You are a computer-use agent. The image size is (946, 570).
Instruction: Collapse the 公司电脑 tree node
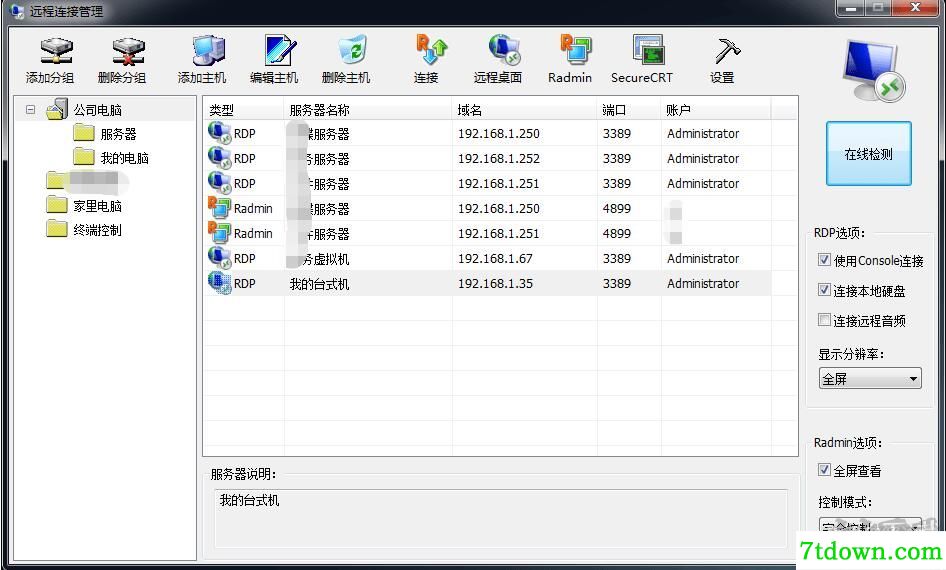(31, 109)
